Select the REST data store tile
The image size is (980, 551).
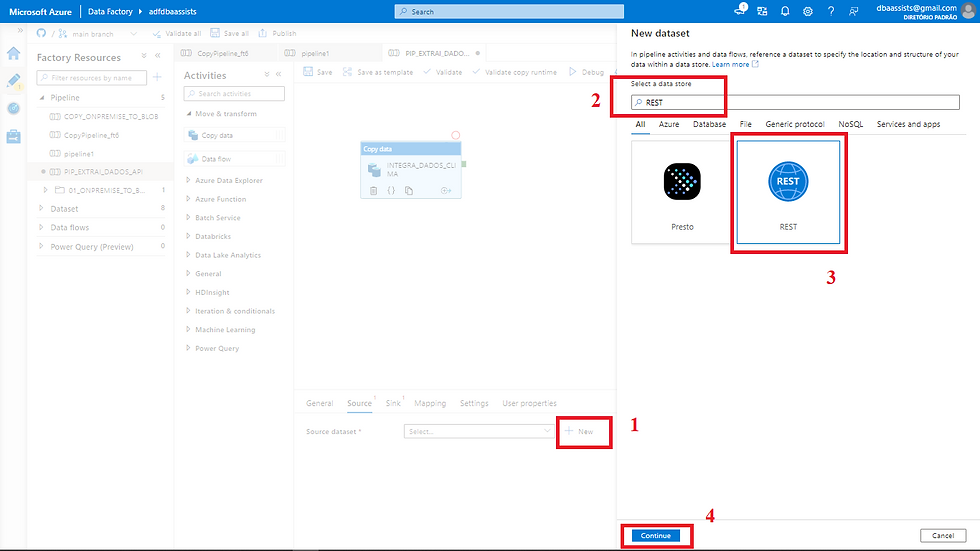[788, 192]
